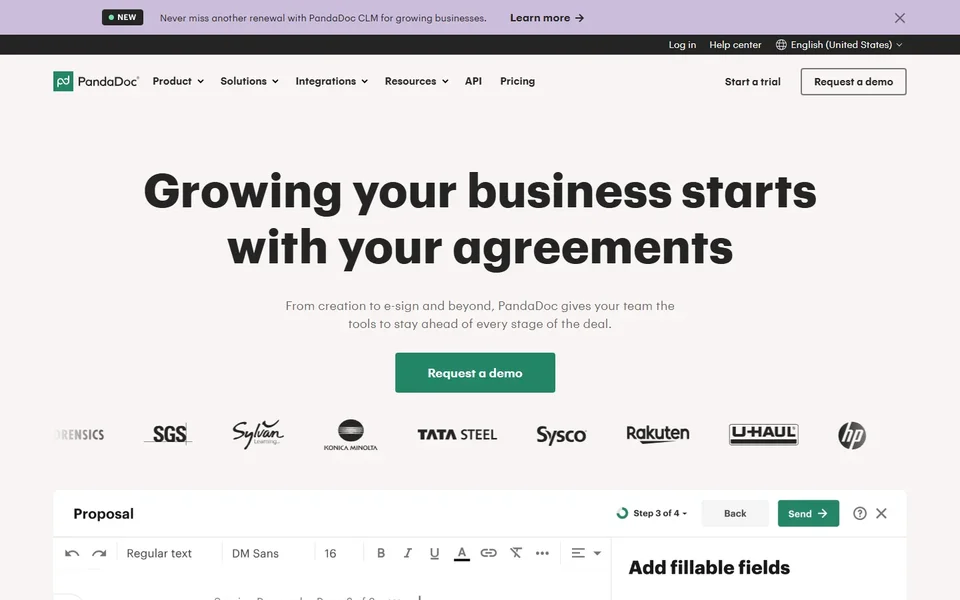
Task: Clear formatting with the strikethrough-T icon
Action: 516,553
